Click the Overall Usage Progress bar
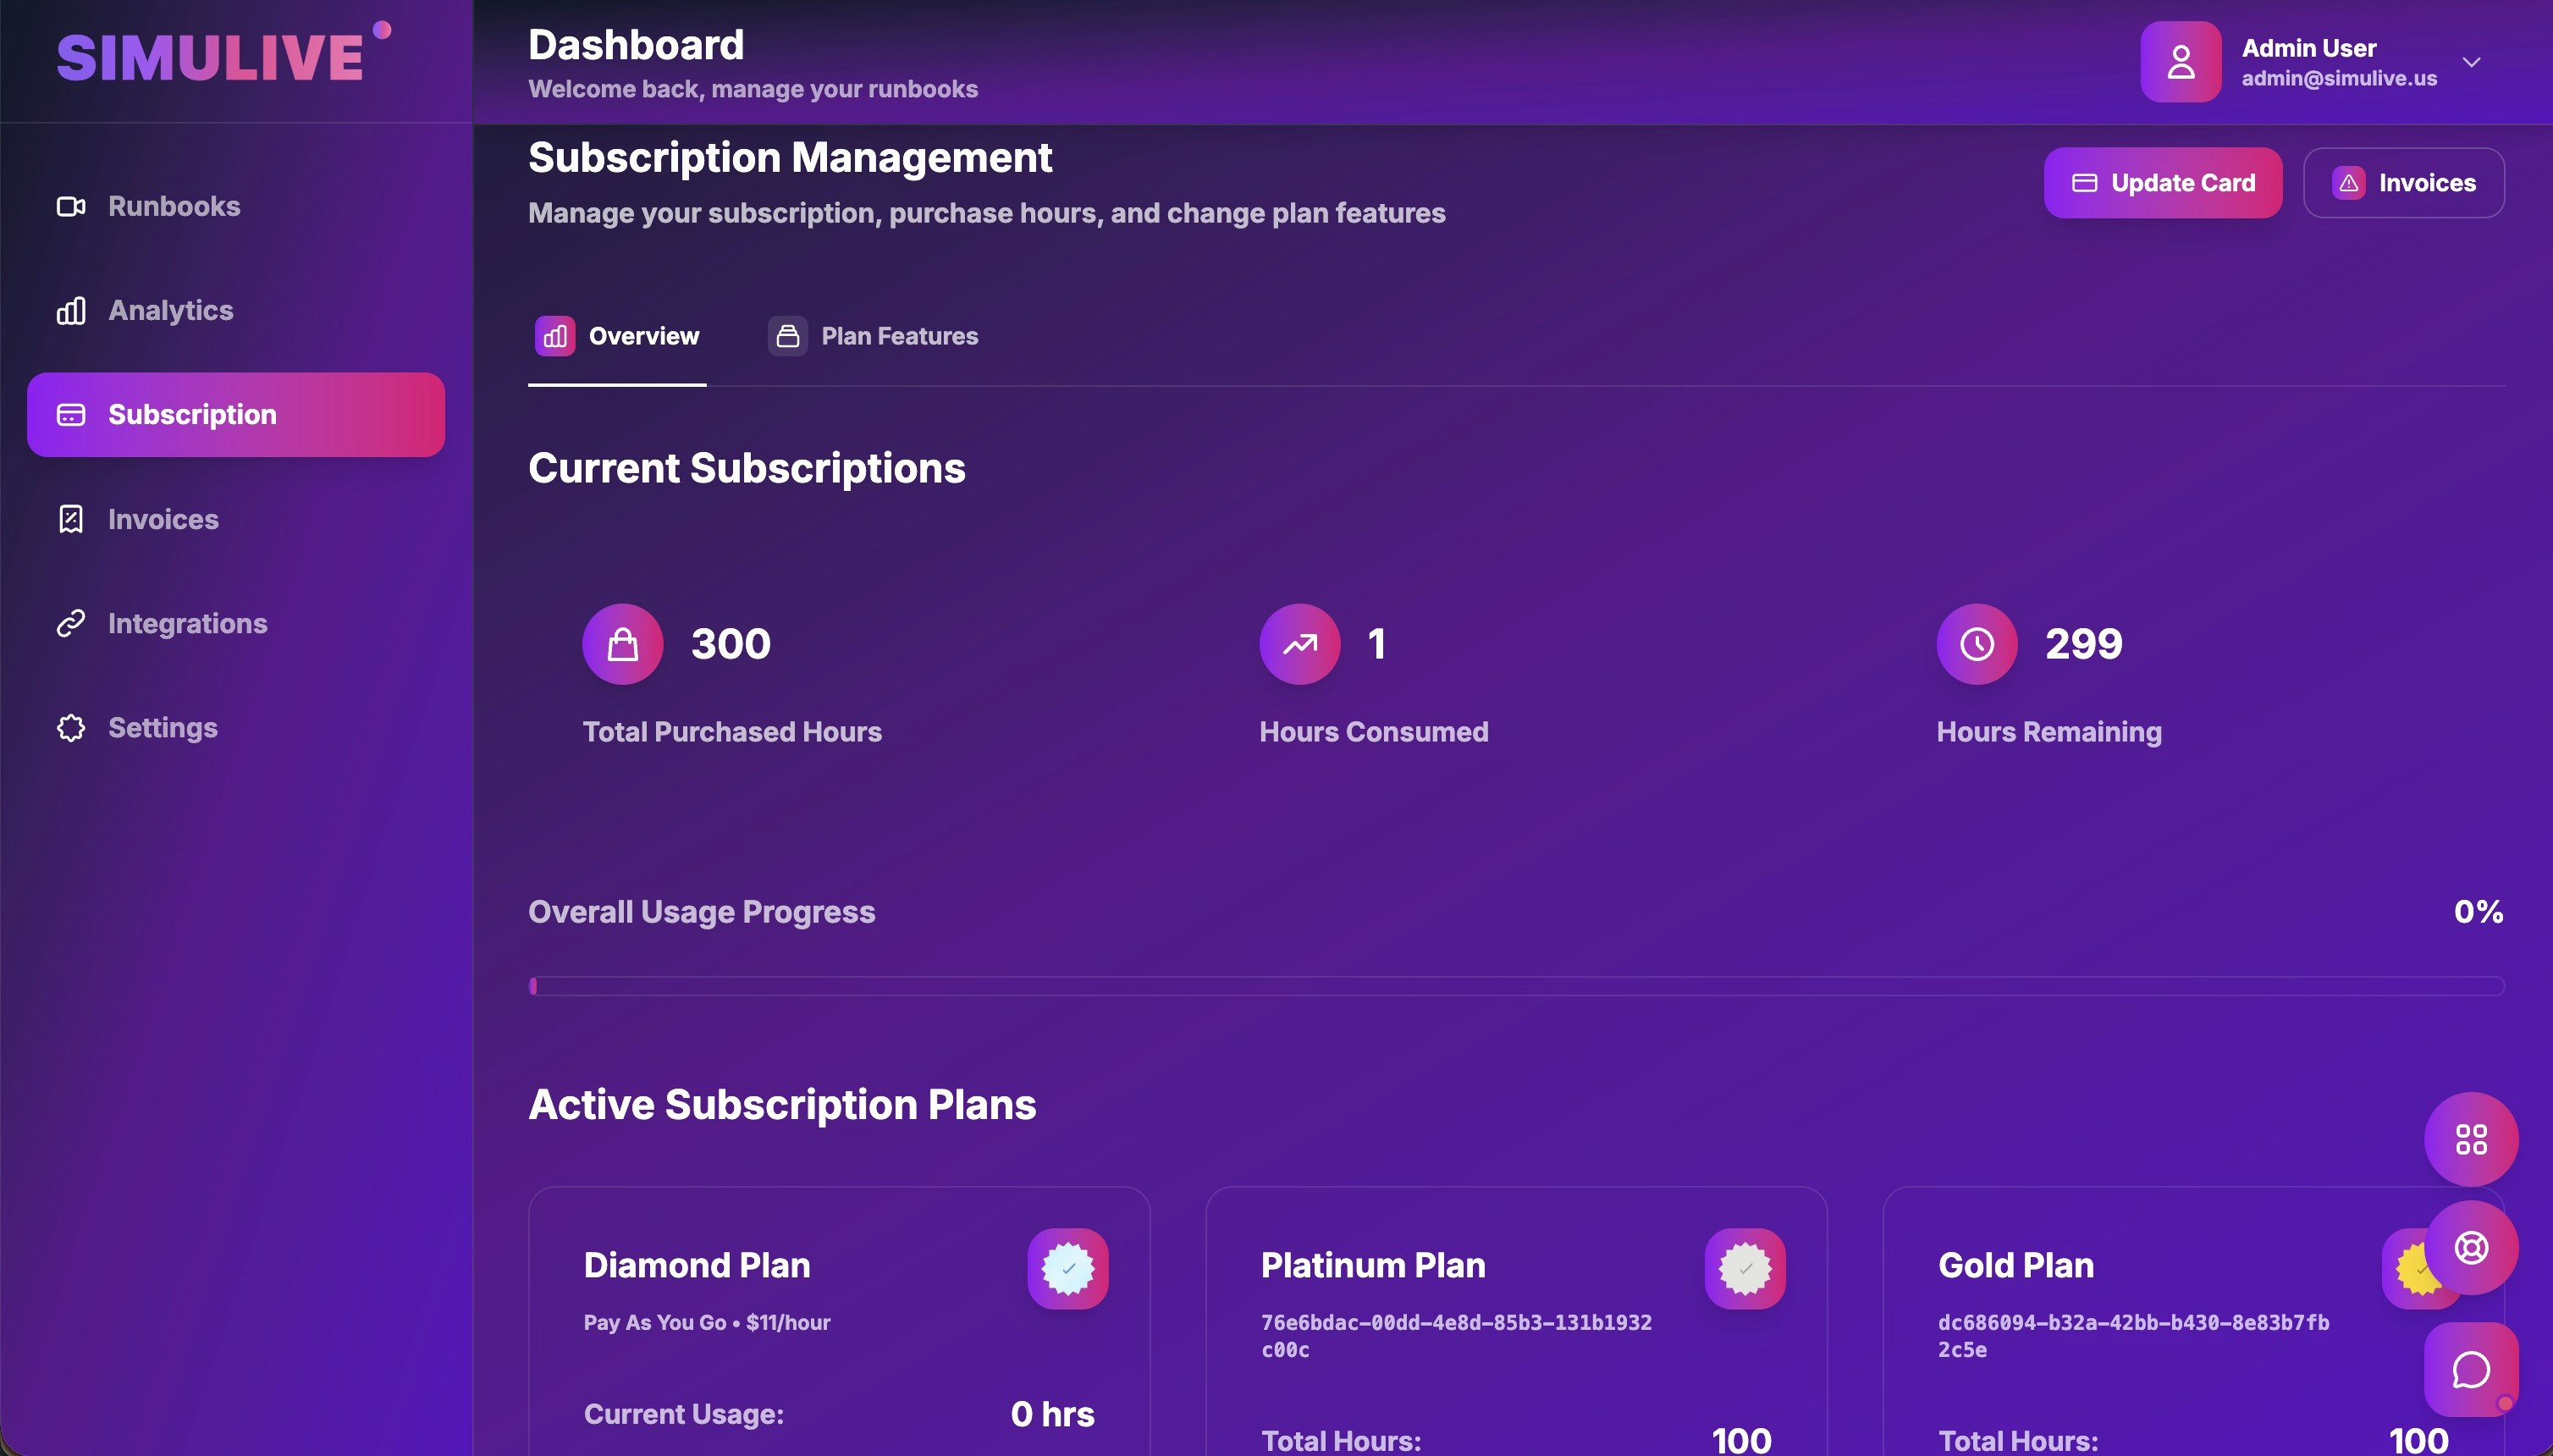The height and width of the screenshot is (1456, 2553). [1515, 986]
